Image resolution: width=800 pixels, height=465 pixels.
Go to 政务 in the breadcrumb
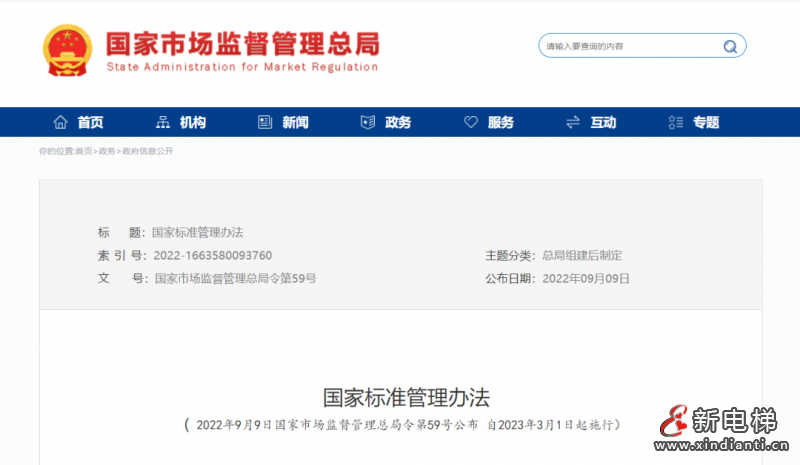click(x=106, y=151)
